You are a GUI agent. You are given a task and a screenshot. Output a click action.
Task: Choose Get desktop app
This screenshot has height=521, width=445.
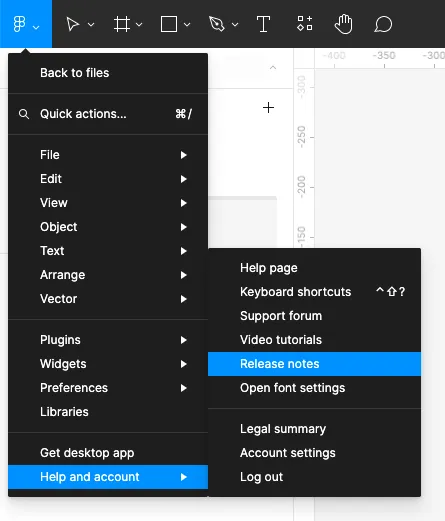[108, 453]
